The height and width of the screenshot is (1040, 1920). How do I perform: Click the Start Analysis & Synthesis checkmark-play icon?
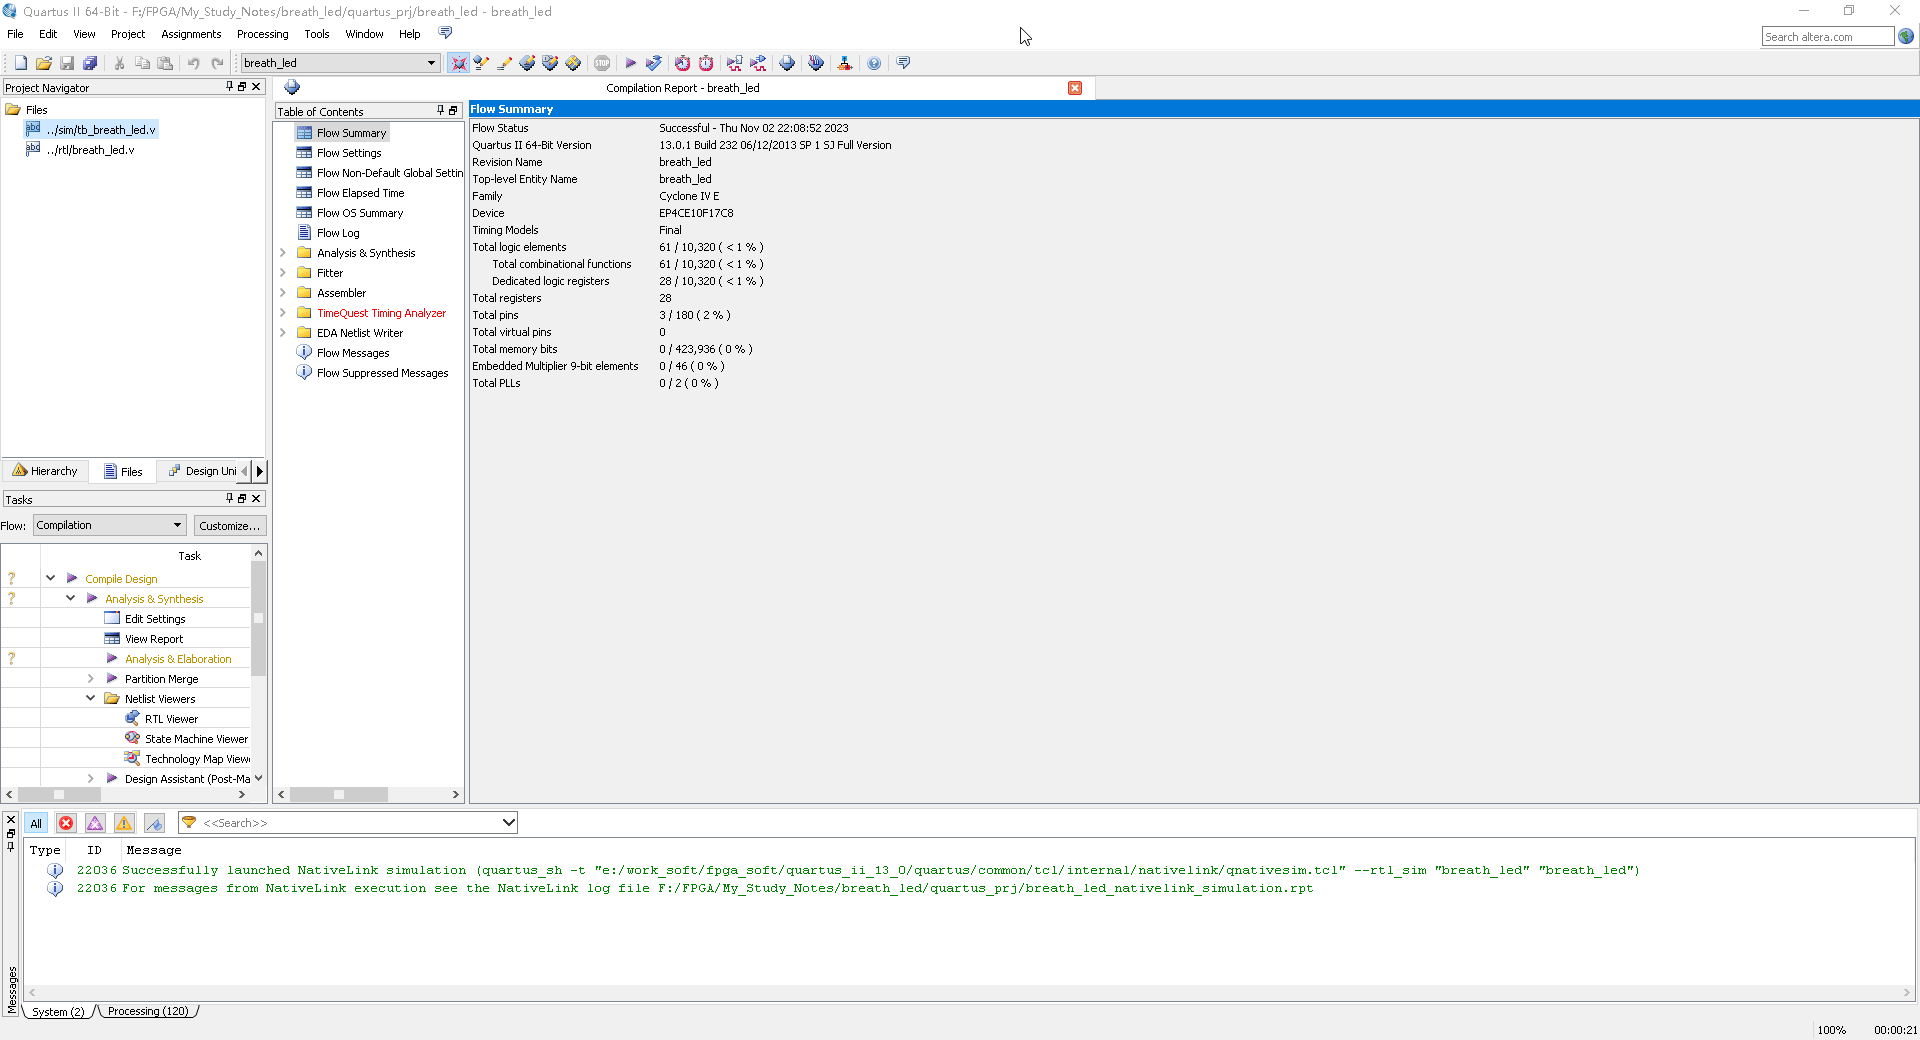pos(654,63)
